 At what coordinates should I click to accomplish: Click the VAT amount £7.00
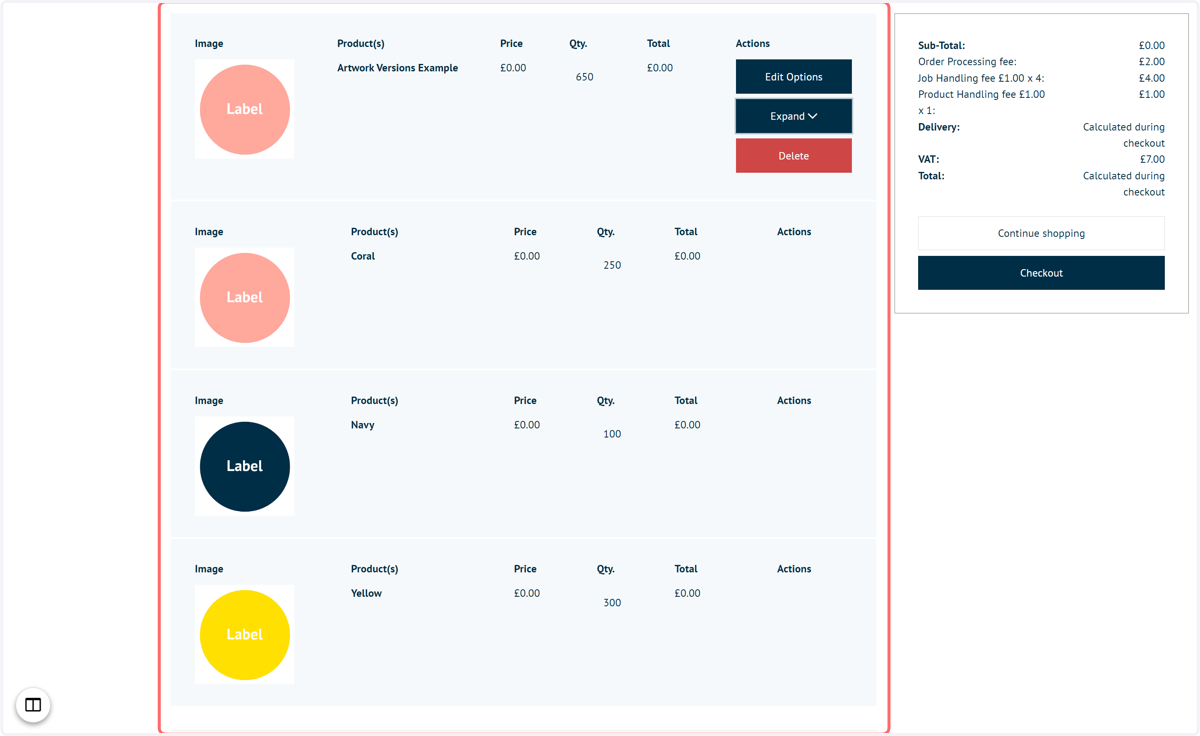1152,159
